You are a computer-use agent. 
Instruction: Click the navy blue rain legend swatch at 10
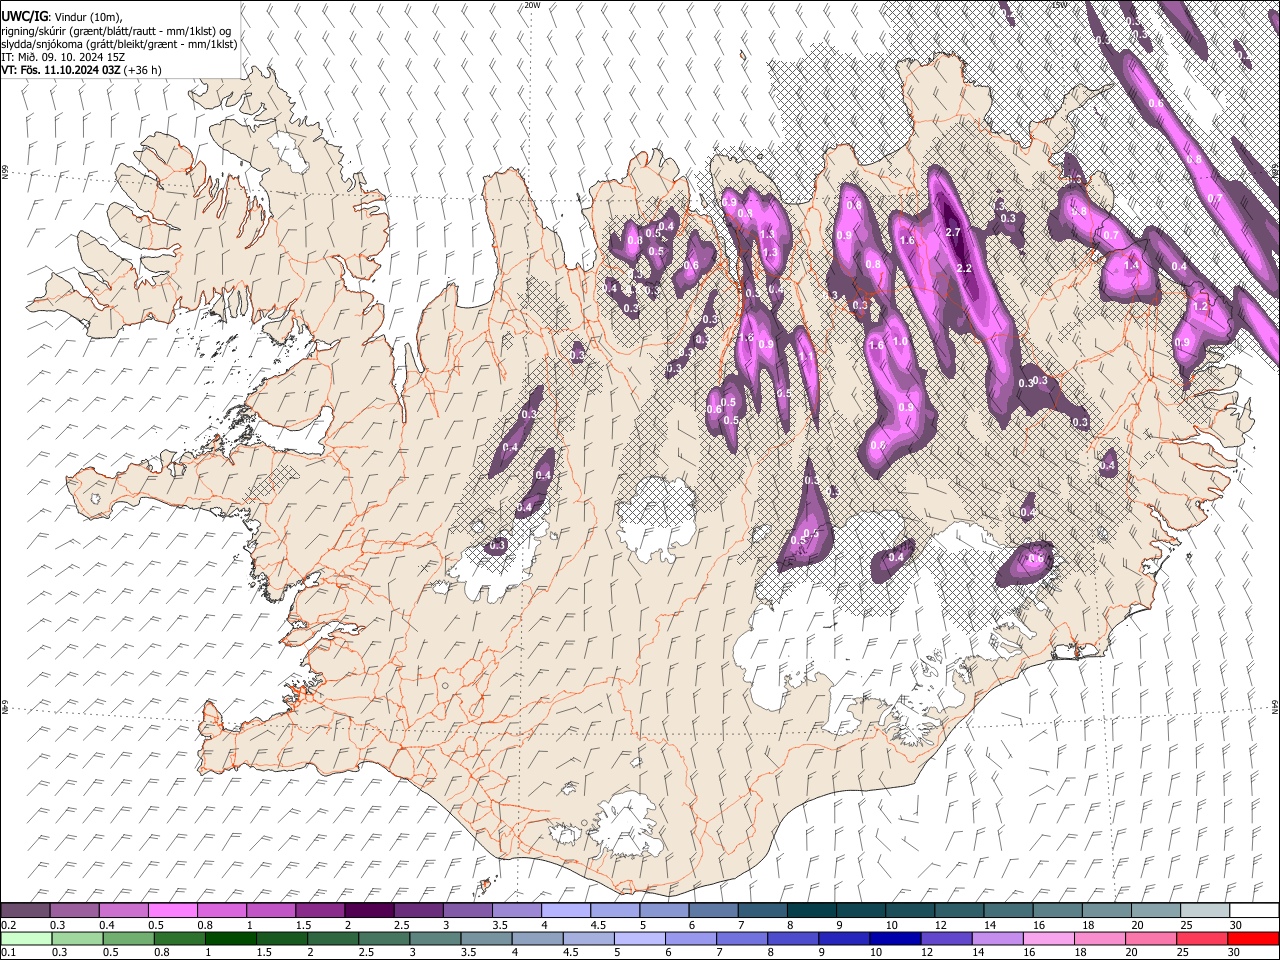tap(895, 938)
